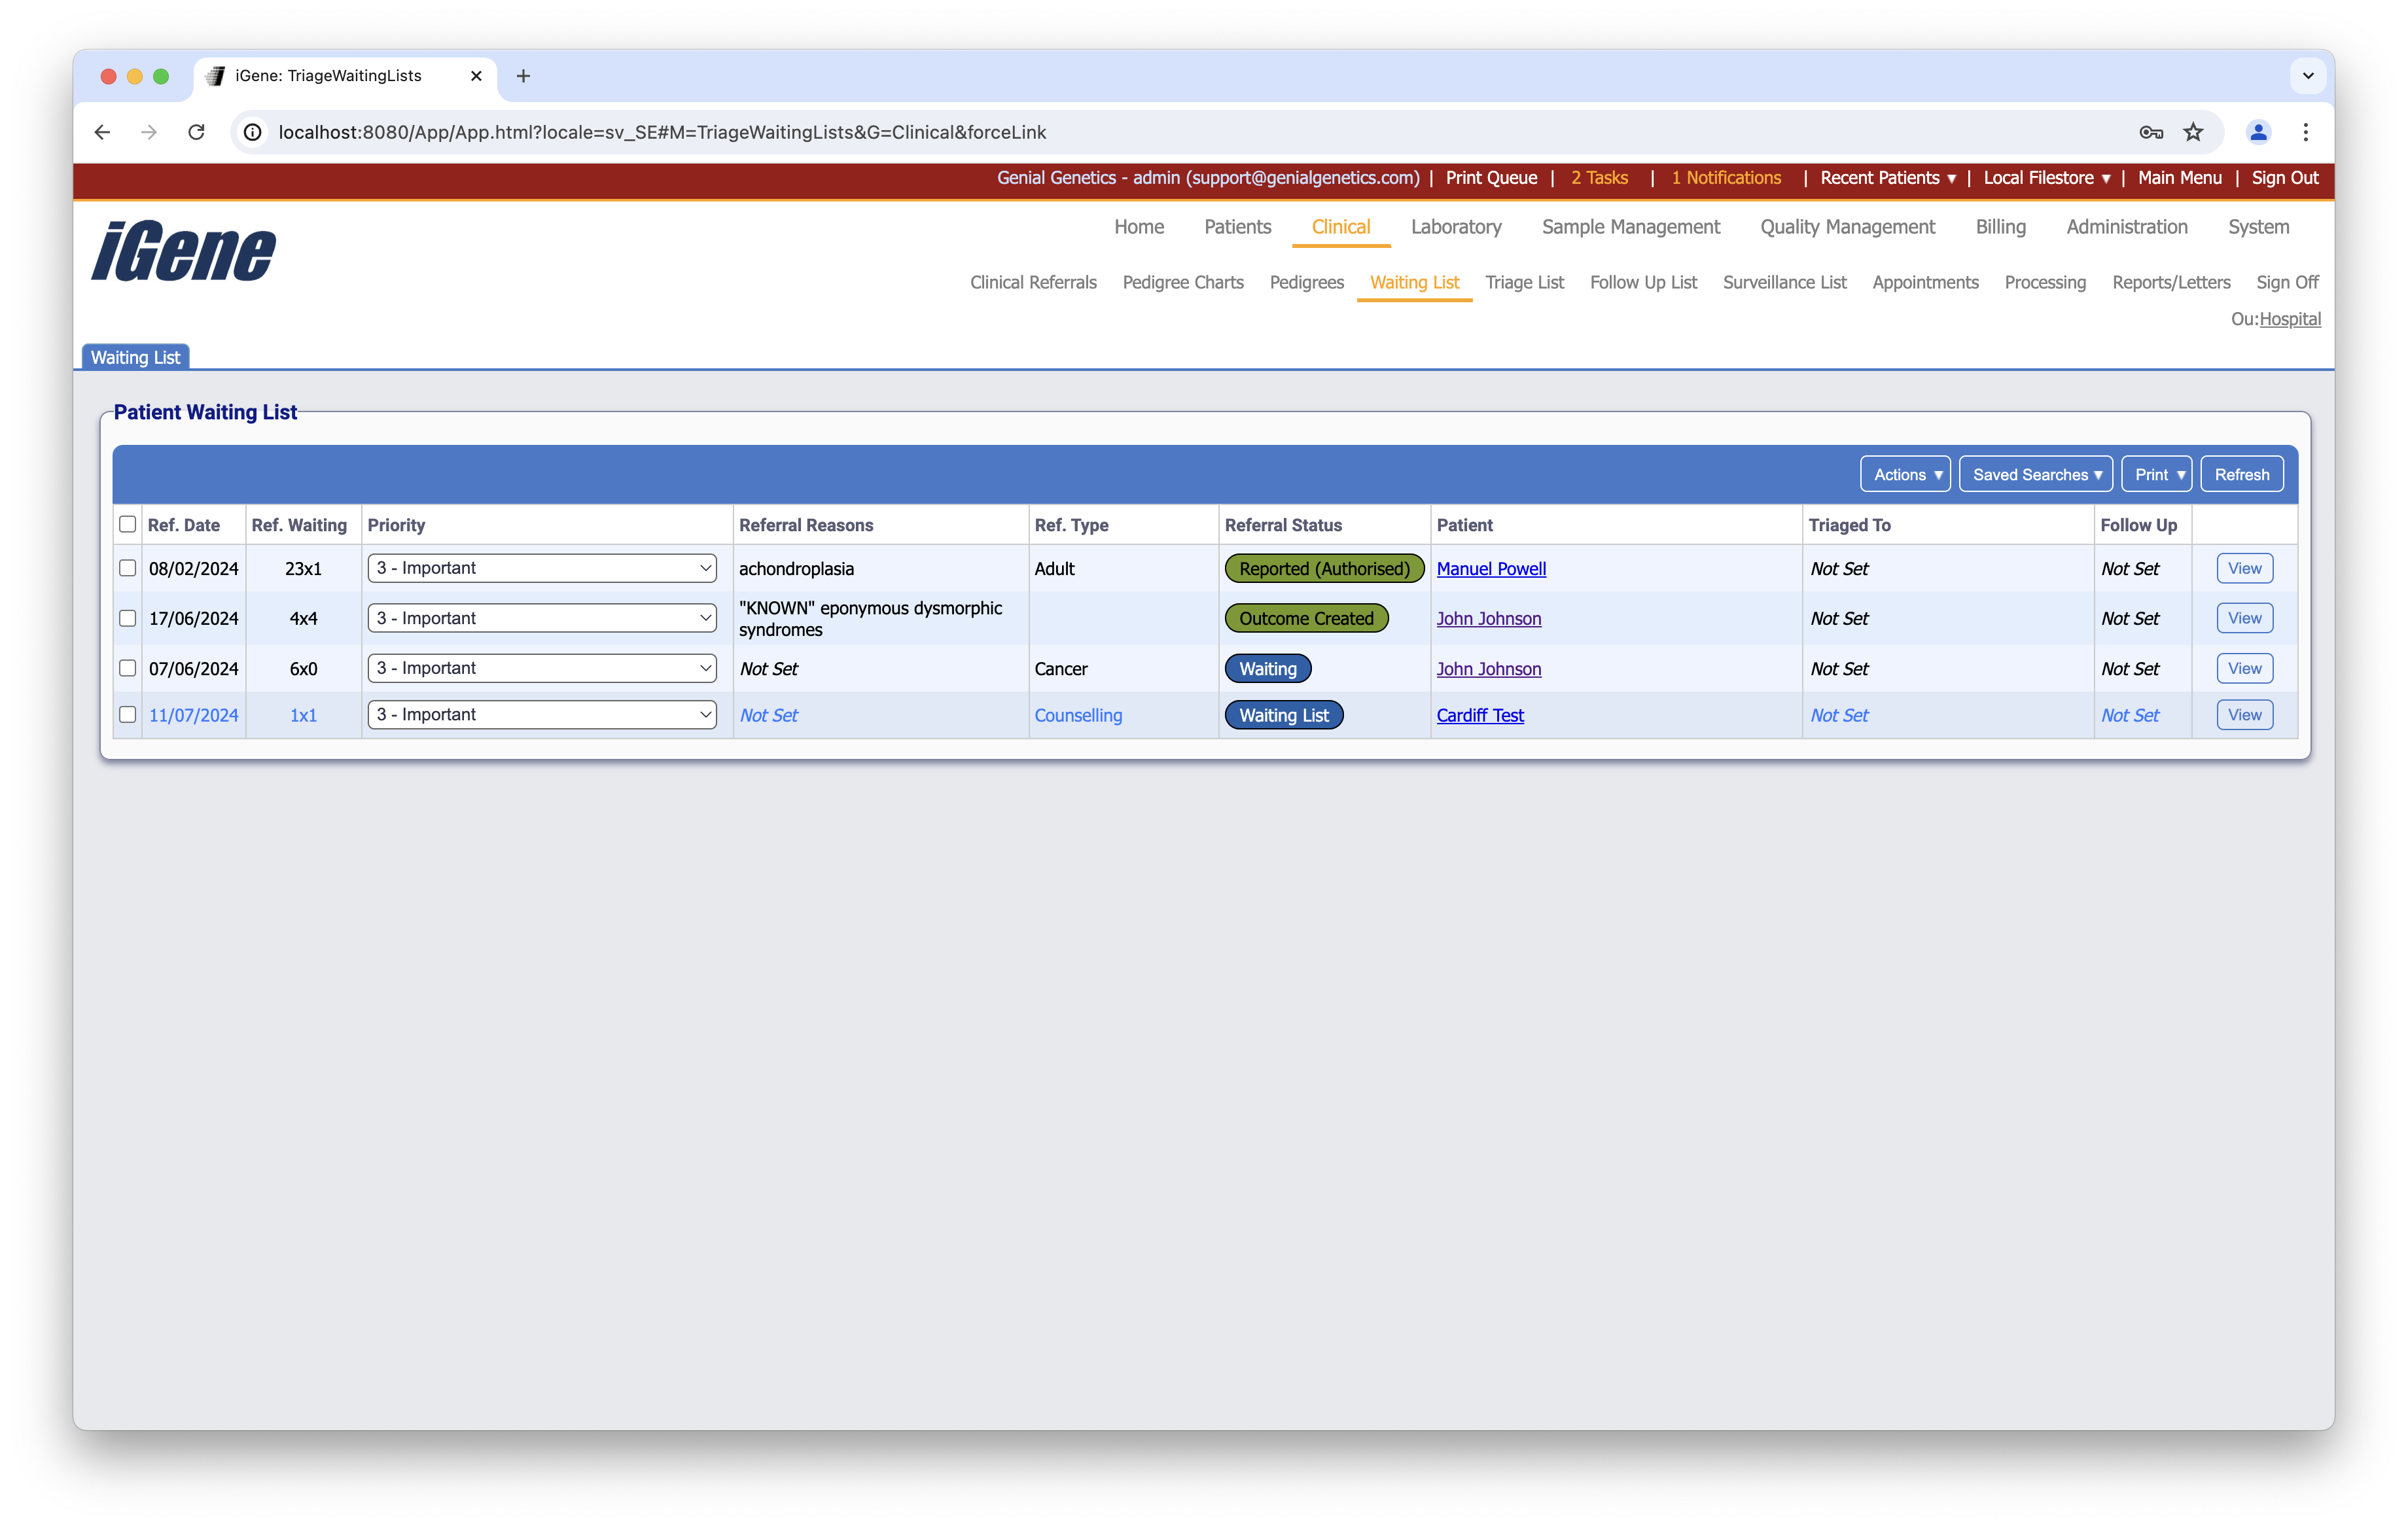The image size is (2408, 1527).
Task: Open the password key icon in address bar
Action: [2151, 132]
